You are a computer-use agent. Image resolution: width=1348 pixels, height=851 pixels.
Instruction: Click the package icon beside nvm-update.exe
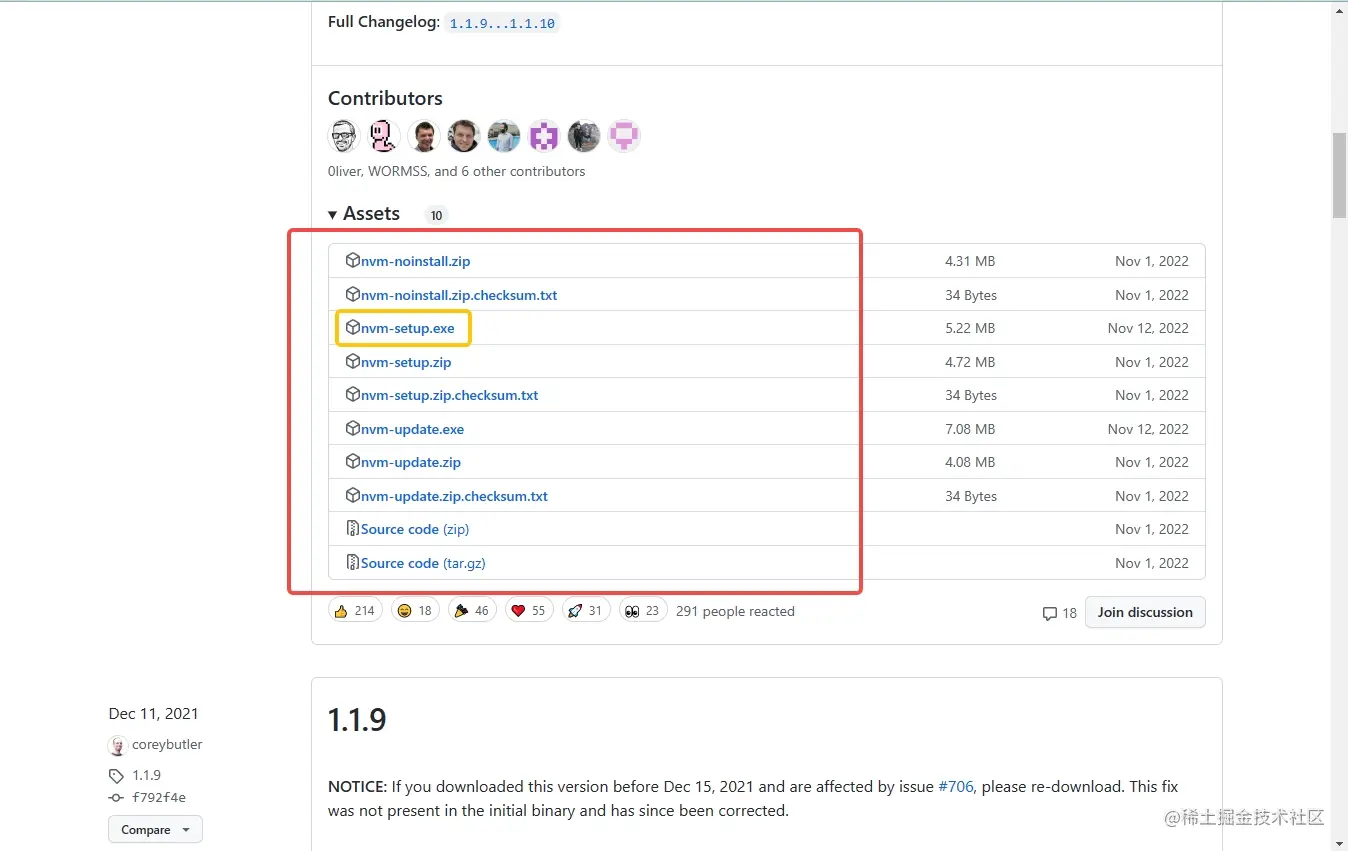click(x=352, y=429)
